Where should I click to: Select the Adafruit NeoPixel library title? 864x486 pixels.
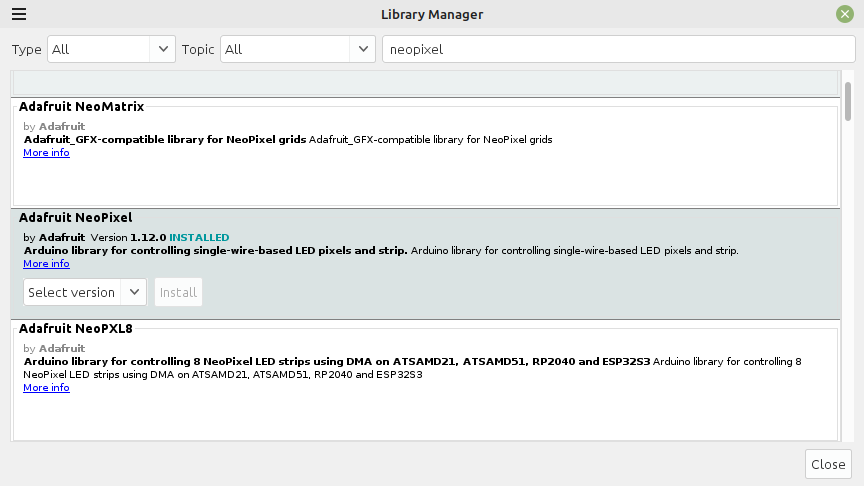75,218
